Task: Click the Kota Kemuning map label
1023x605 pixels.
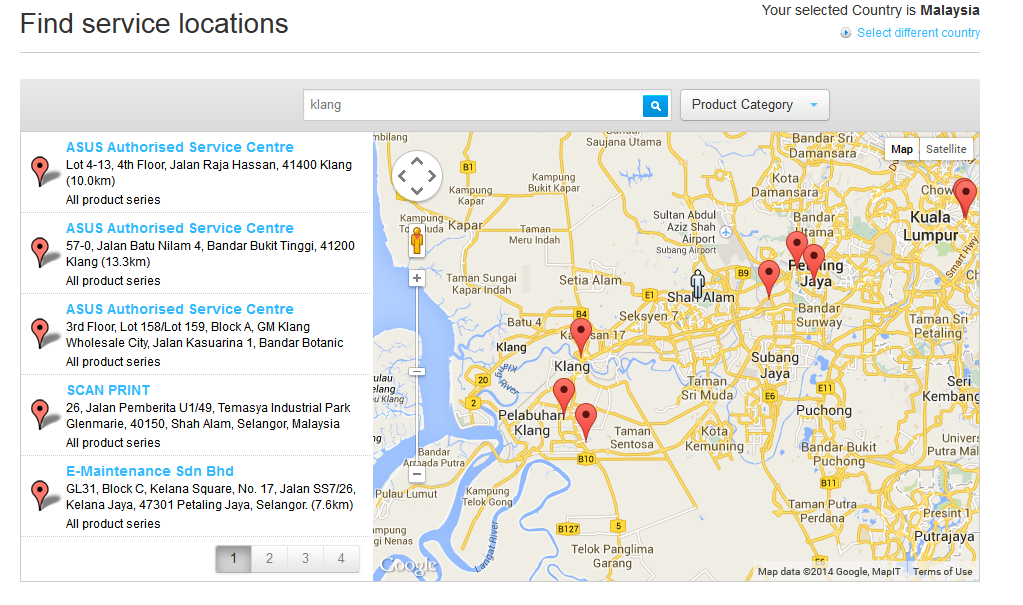Action: coord(714,439)
